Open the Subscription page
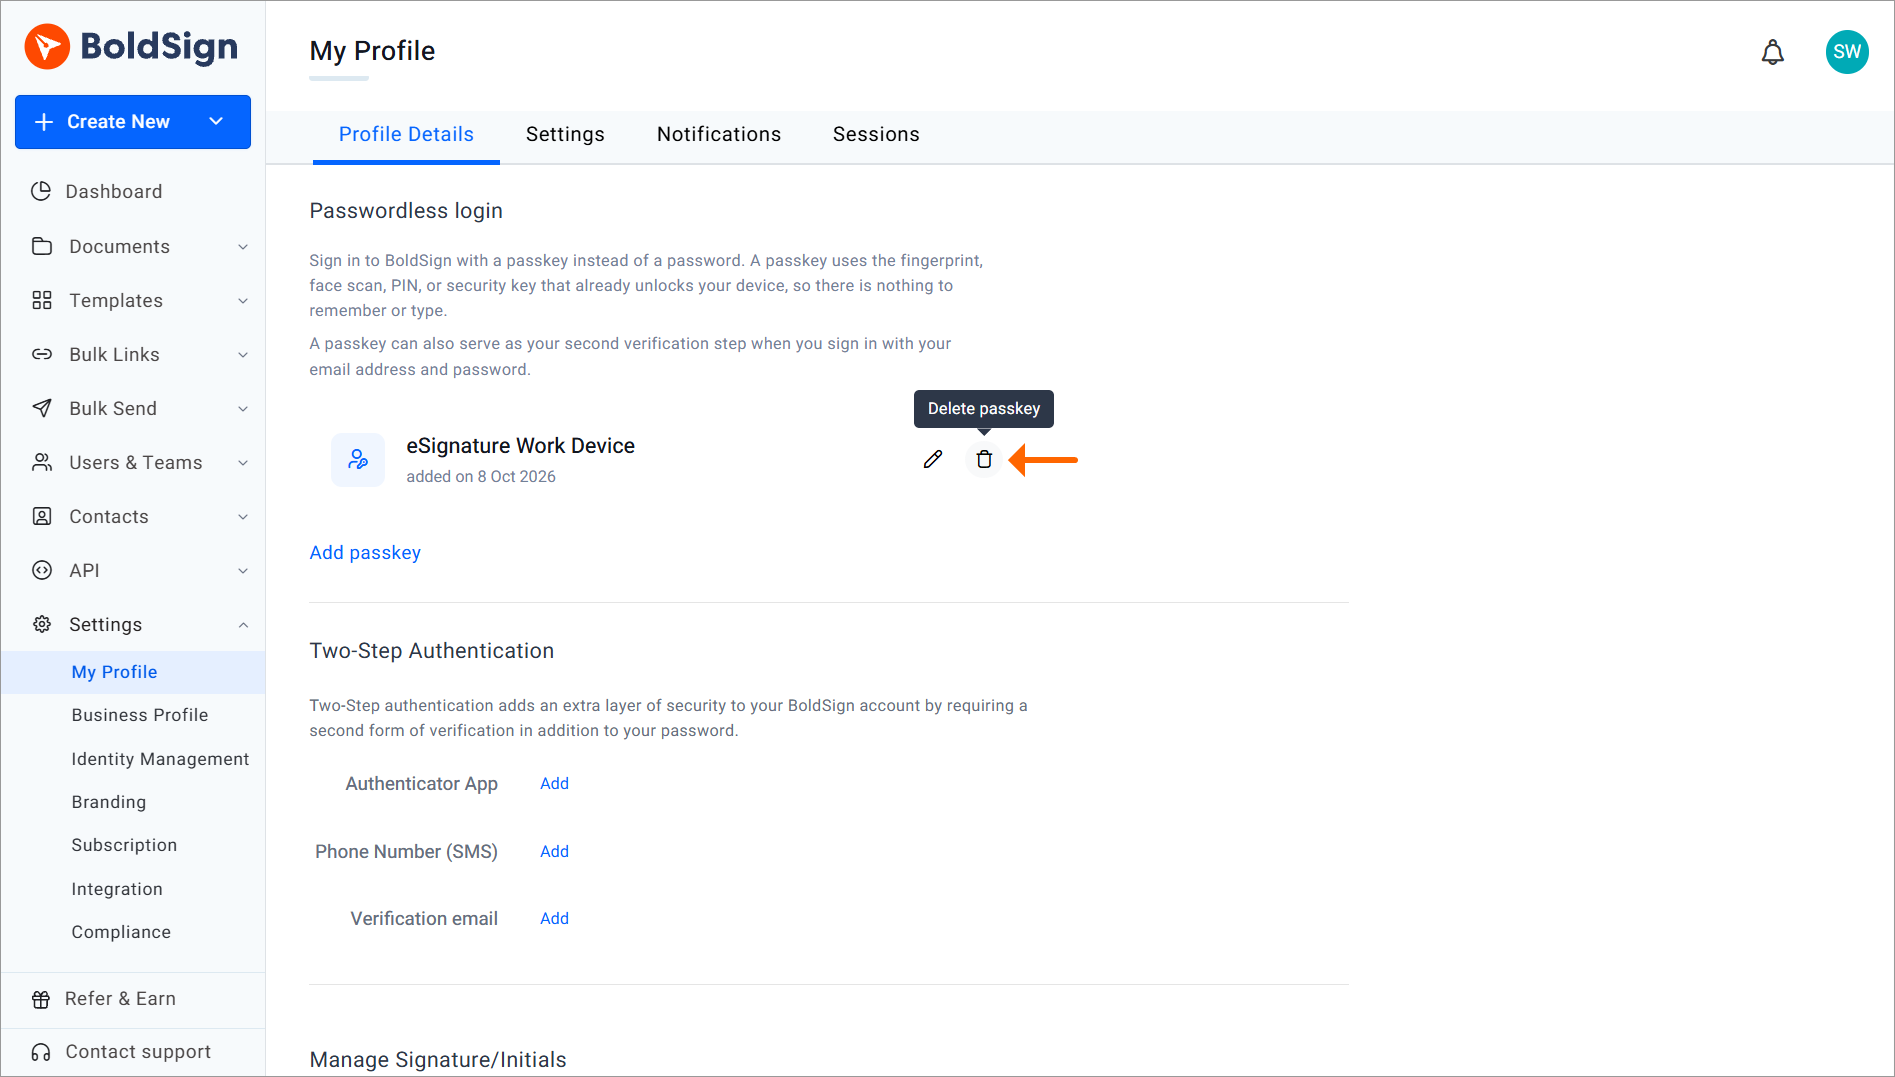Image resolution: width=1895 pixels, height=1077 pixels. (x=124, y=845)
